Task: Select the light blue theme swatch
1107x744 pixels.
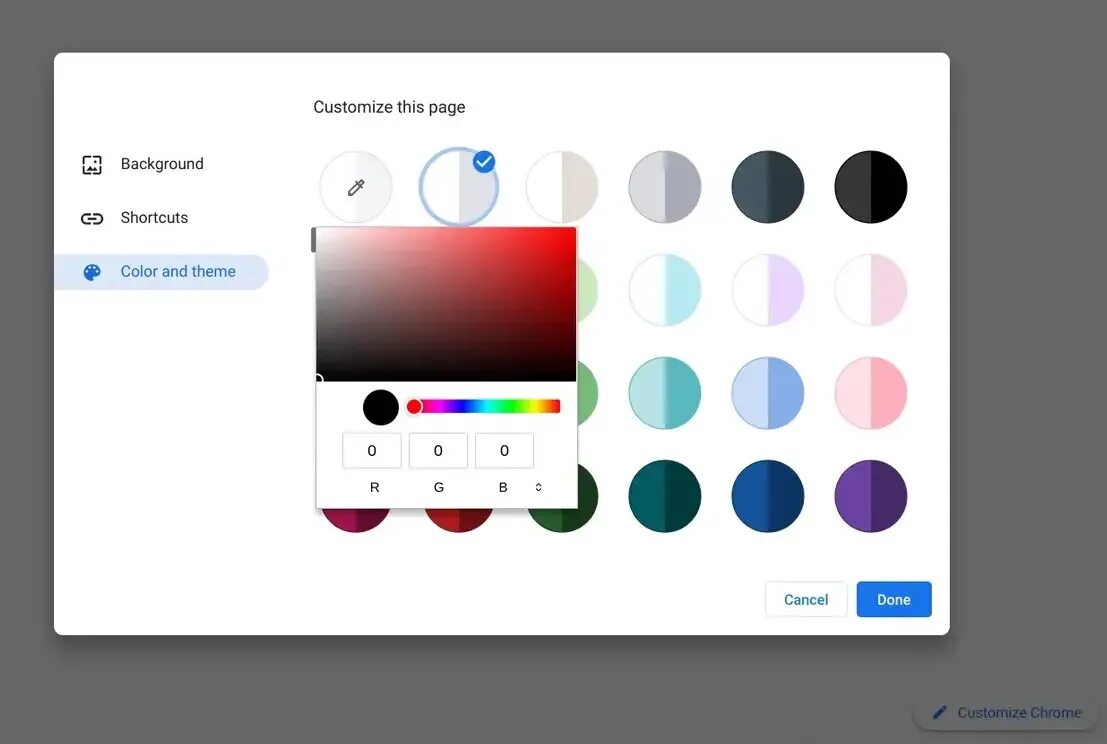Action: click(767, 393)
